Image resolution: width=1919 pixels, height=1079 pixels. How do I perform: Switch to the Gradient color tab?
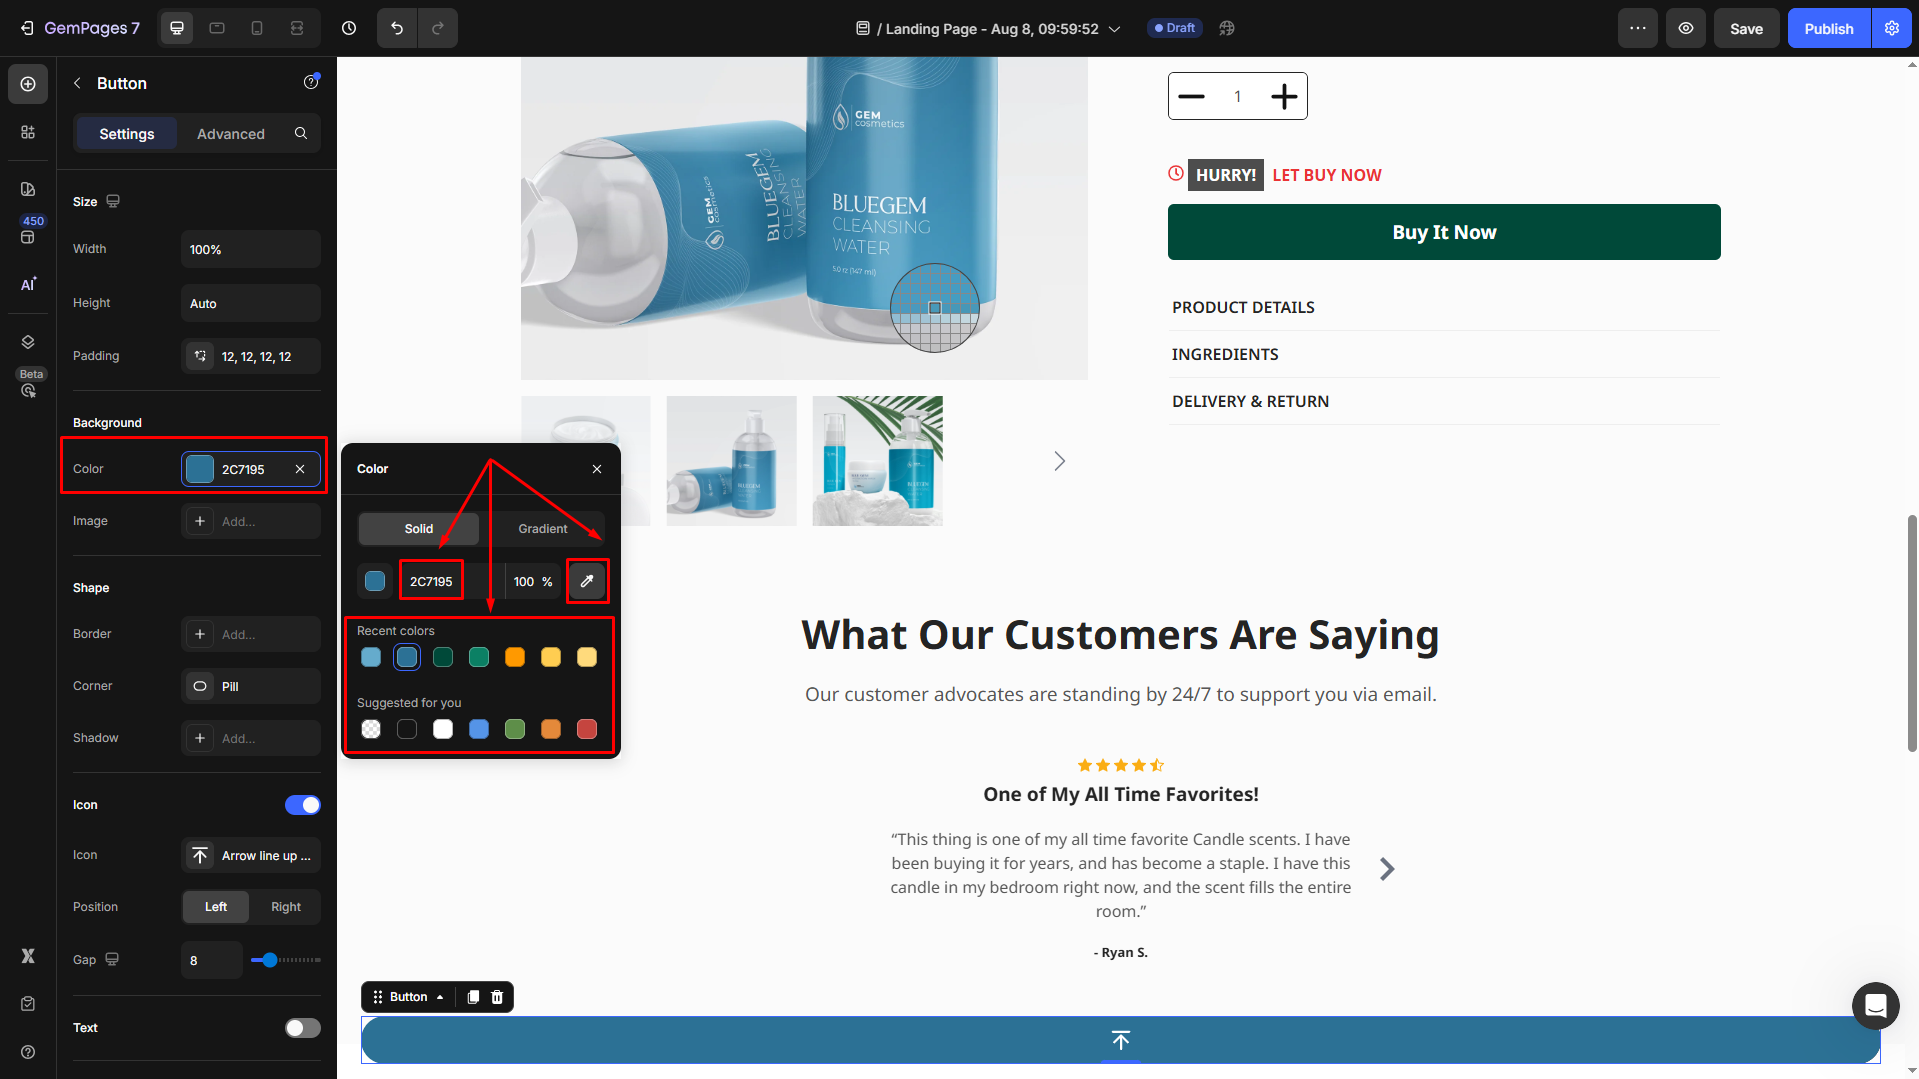543,529
